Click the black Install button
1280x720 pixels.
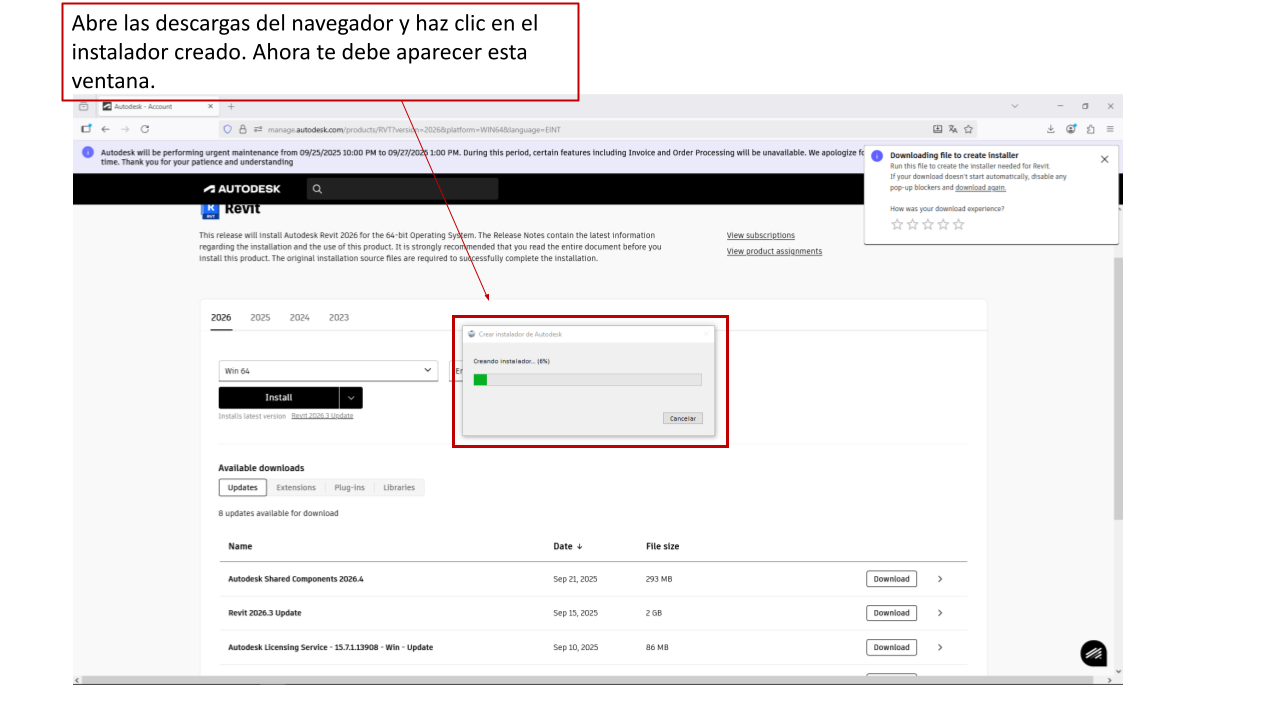tap(279, 398)
